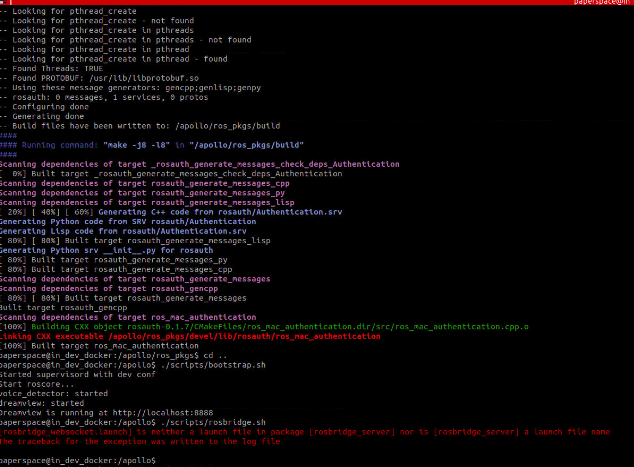Click red 'rosbridge_websocket.launch' error line

tap(305, 432)
